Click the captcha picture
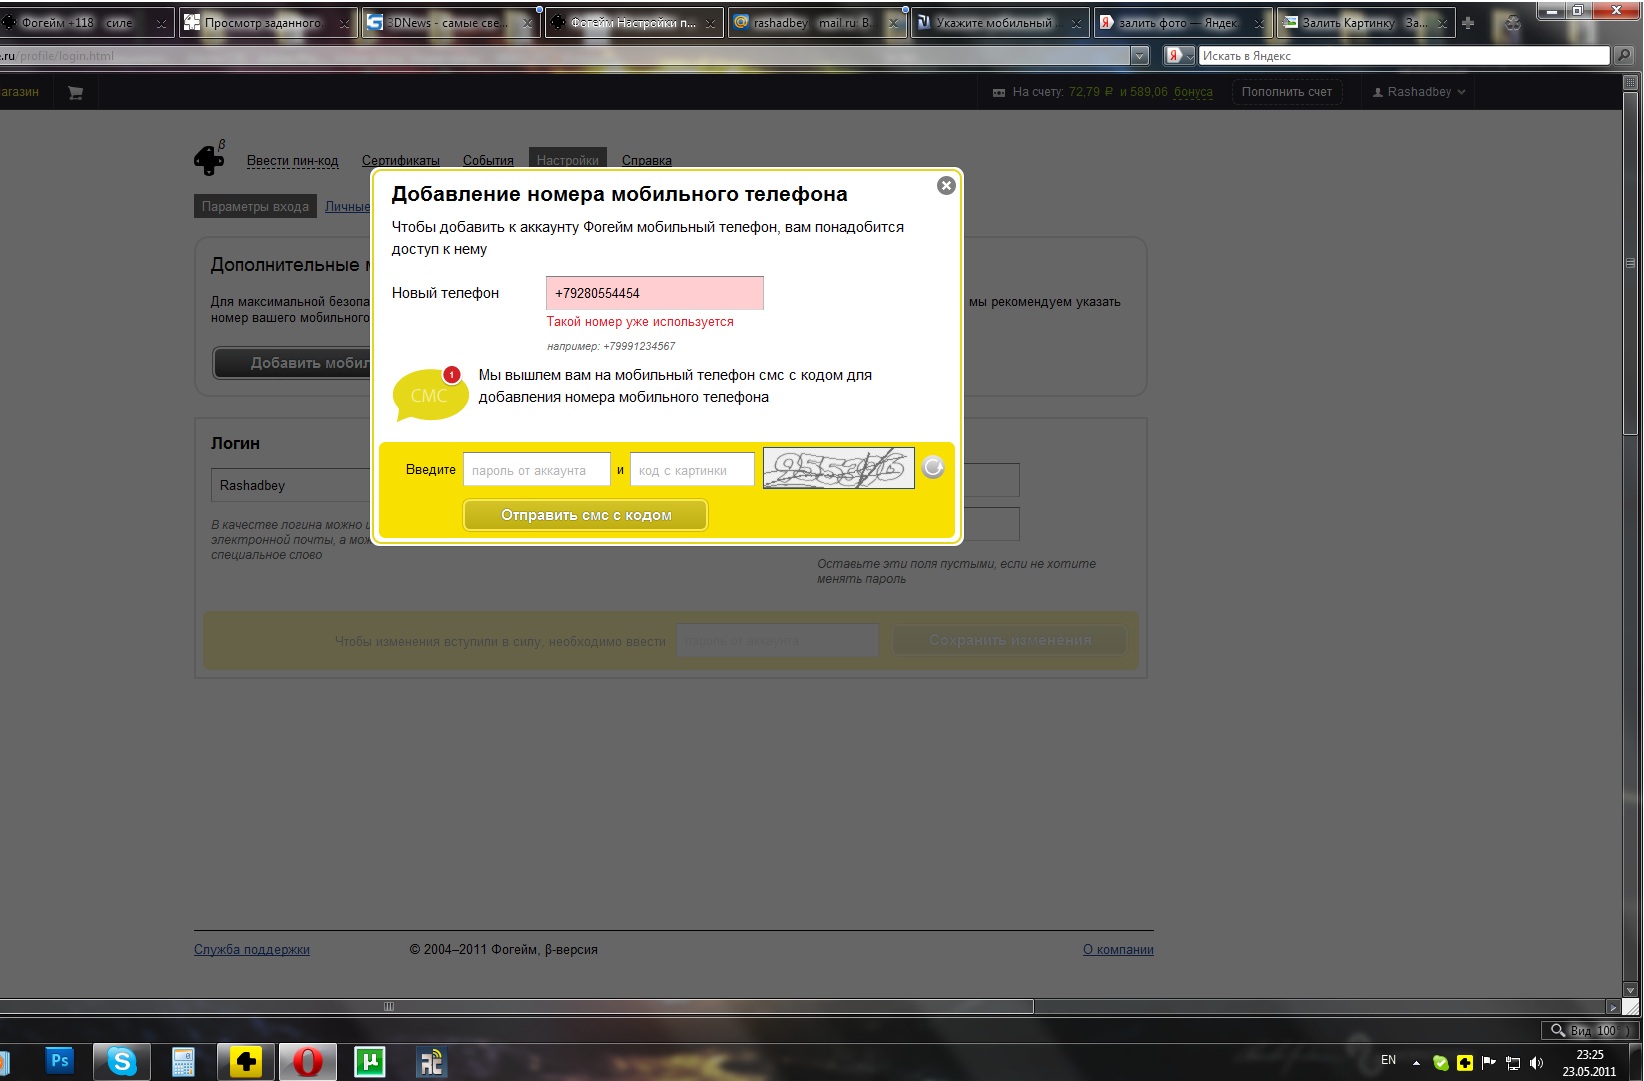Image resolution: width=1644 pixels, height=1081 pixels. coord(838,468)
